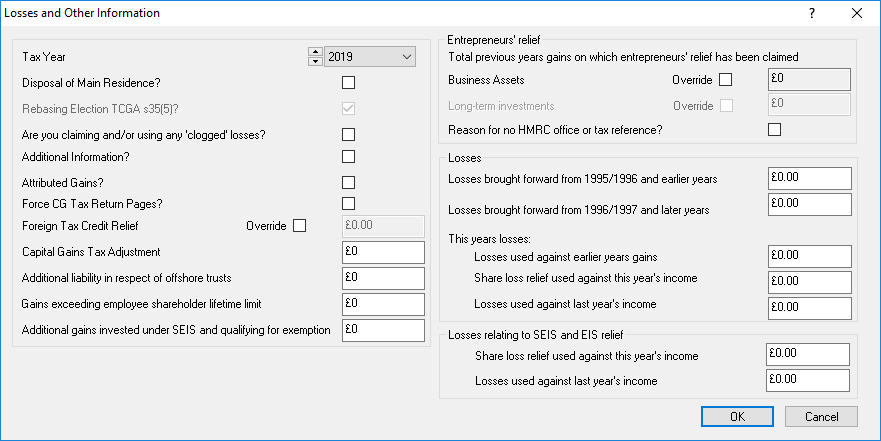The image size is (881, 441).
Task: Click Gains exceeding employee shareholder limit field
Action: pyautogui.click(x=383, y=303)
